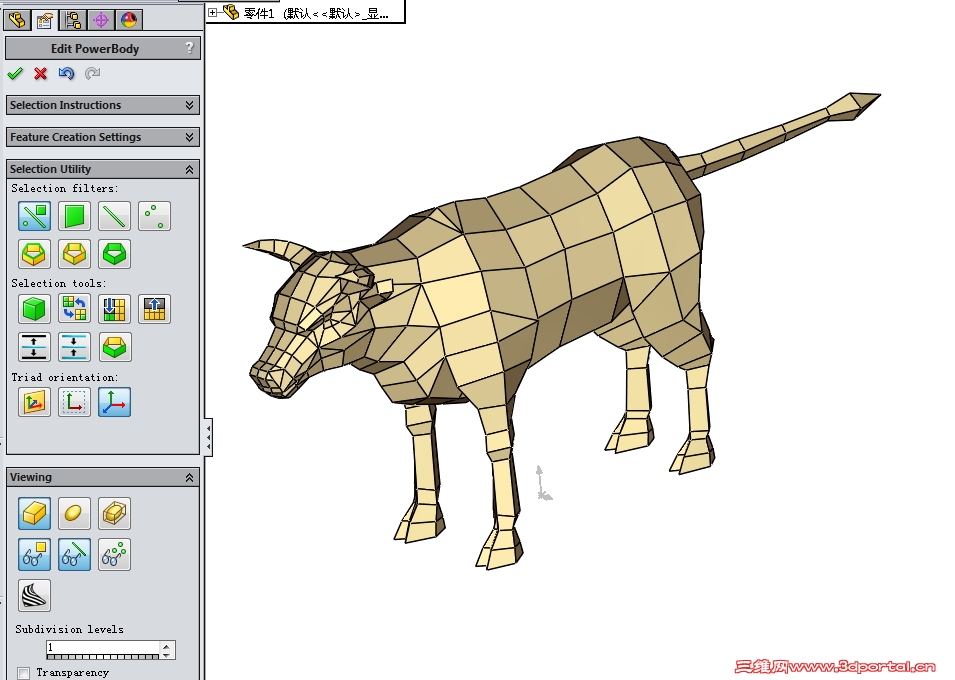Viewport: 955px width, 680px height.
Task: Activate the body selection tool
Action: [34, 308]
